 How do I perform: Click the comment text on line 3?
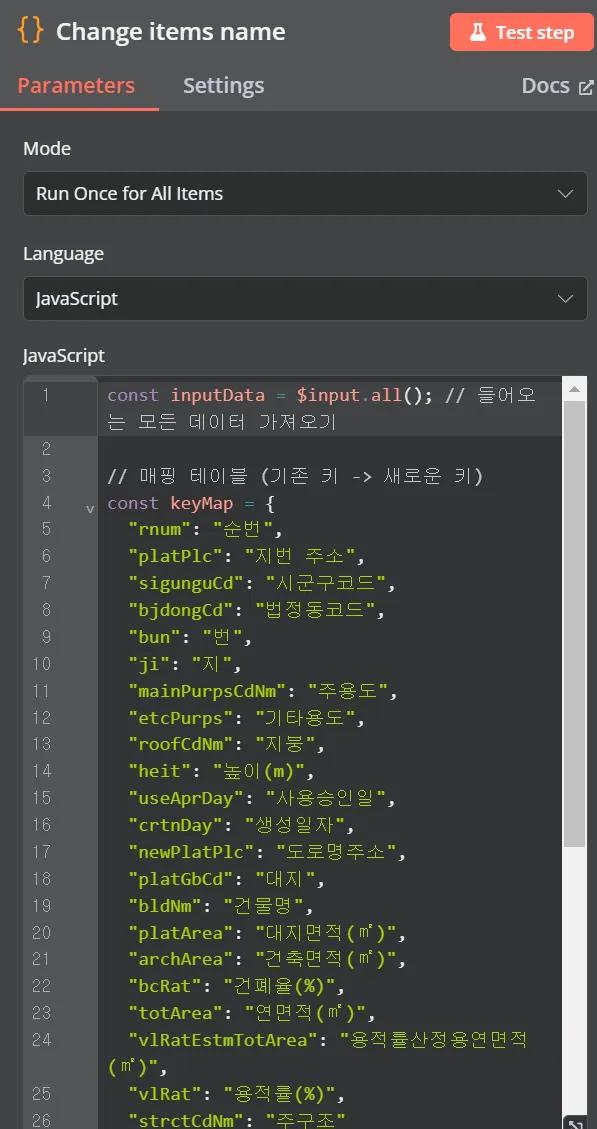pyautogui.click(x=295, y=477)
